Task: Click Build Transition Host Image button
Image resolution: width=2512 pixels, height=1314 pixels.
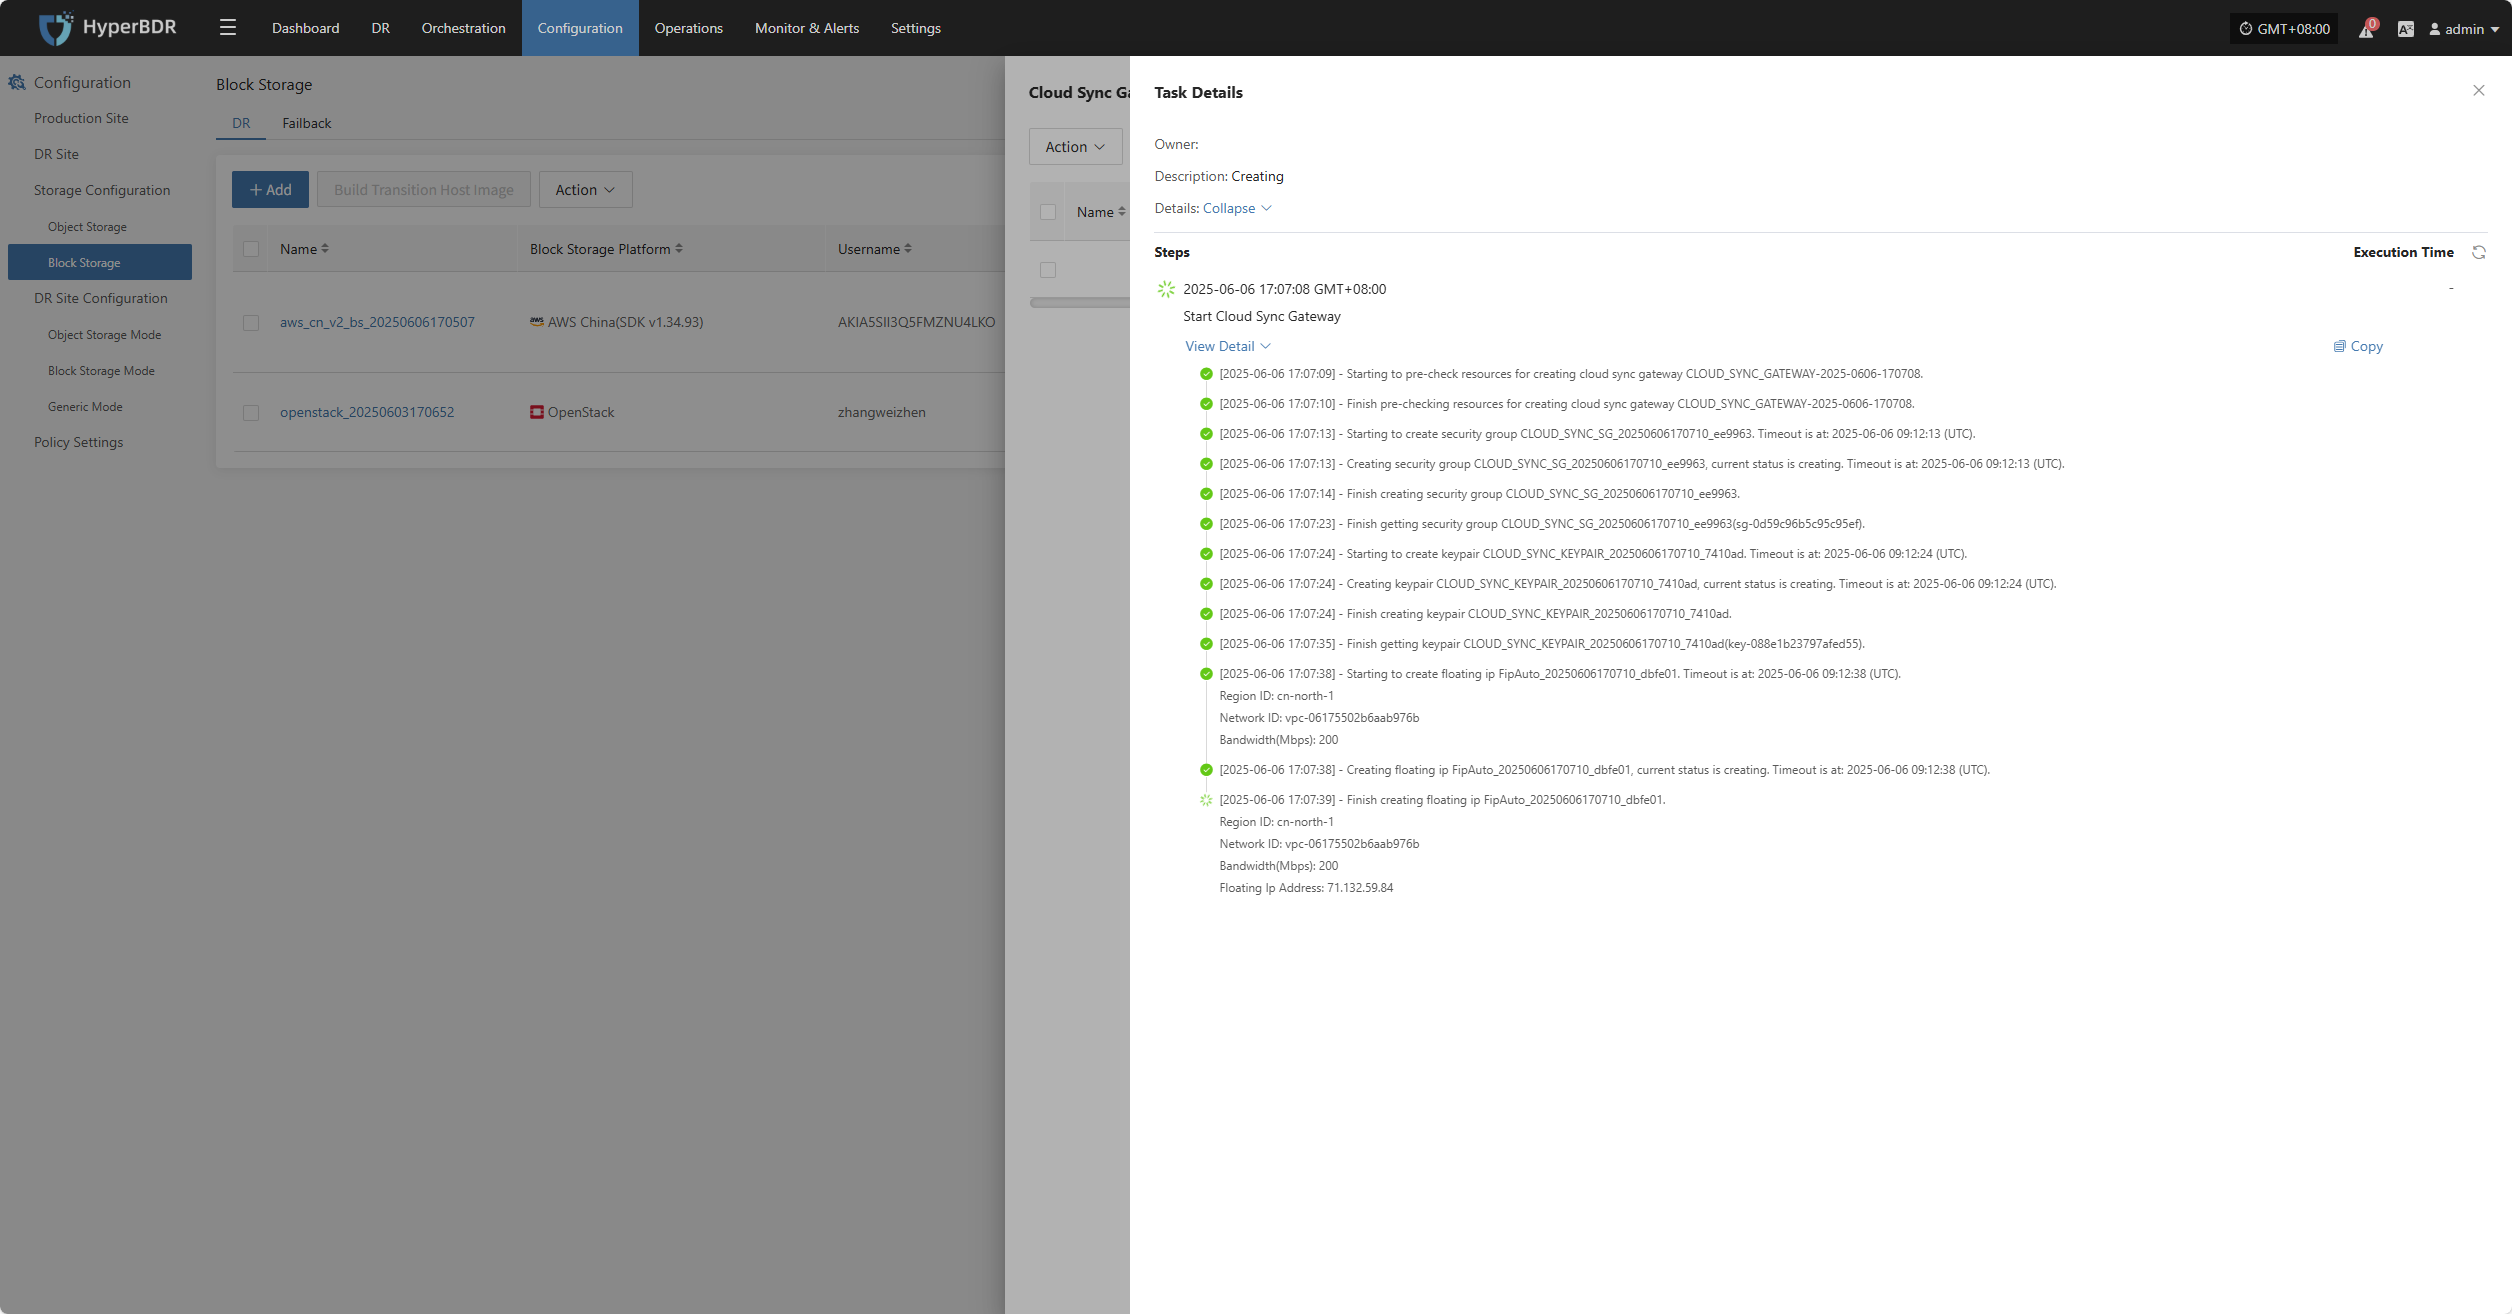Action: 424,190
